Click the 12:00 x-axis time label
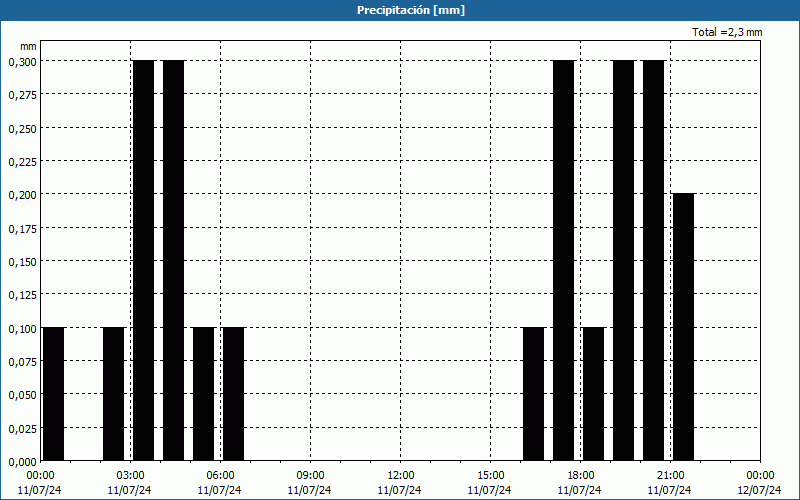 point(401,476)
